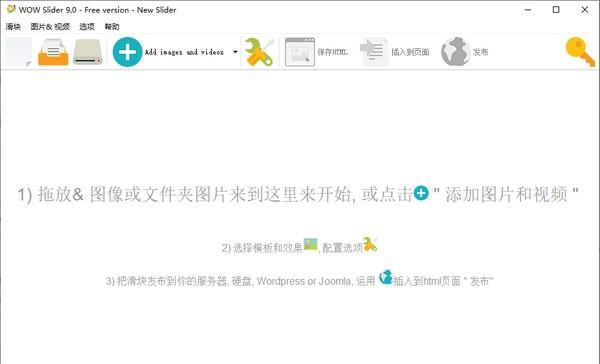Viewport: 600px width, 364px height.
Task: Click the WOW Slider app icon in the title bar
Action: coord(11,9)
